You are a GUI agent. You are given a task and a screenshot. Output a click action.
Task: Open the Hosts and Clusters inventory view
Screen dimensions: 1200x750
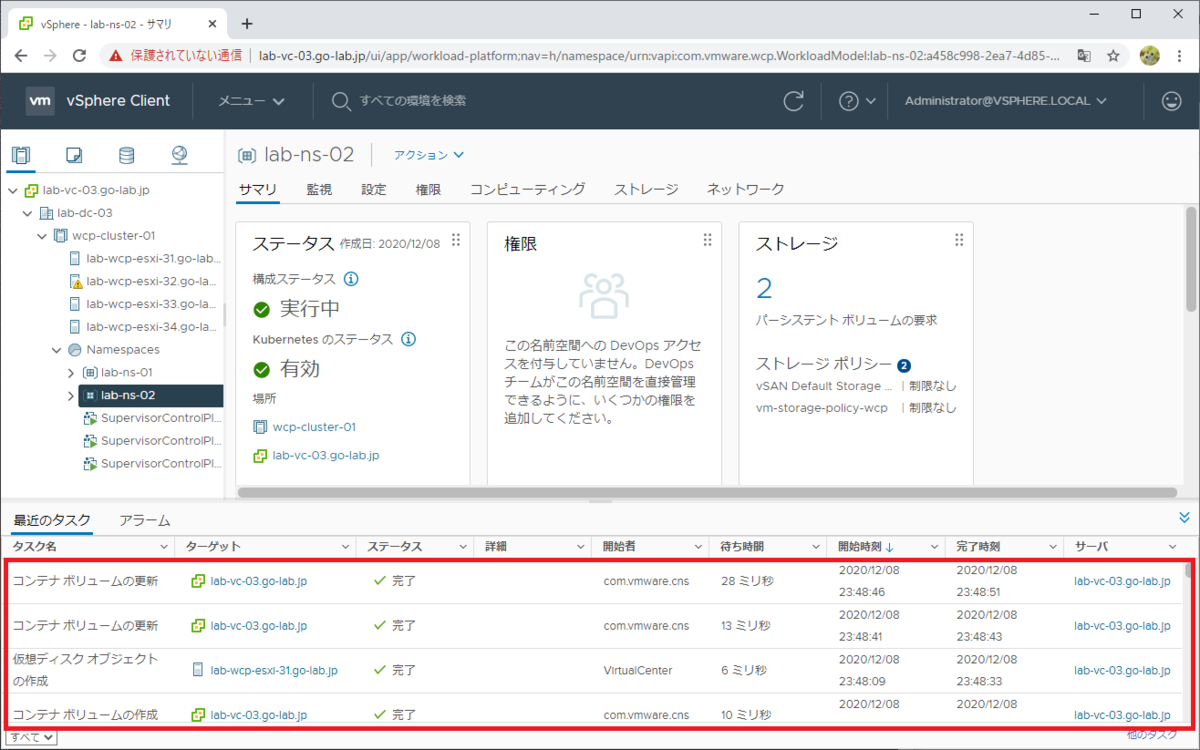(22, 155)
